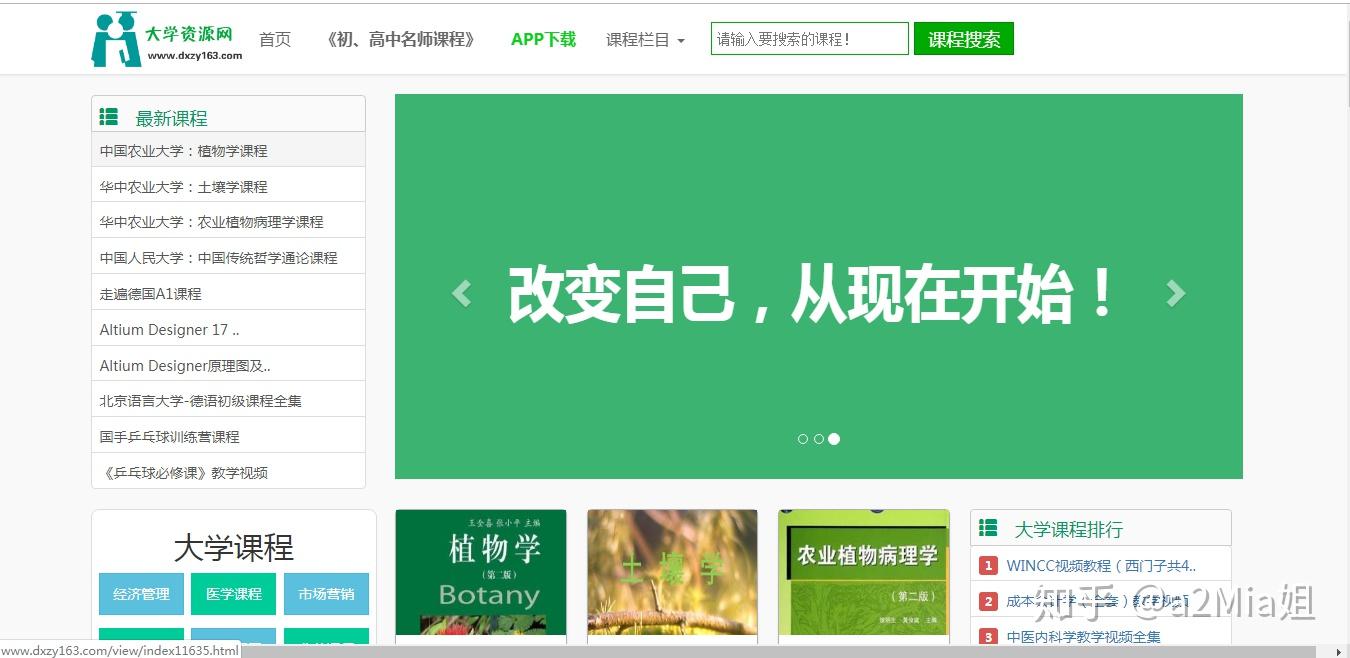Open the 首页 home menu item

coord(275,40)
